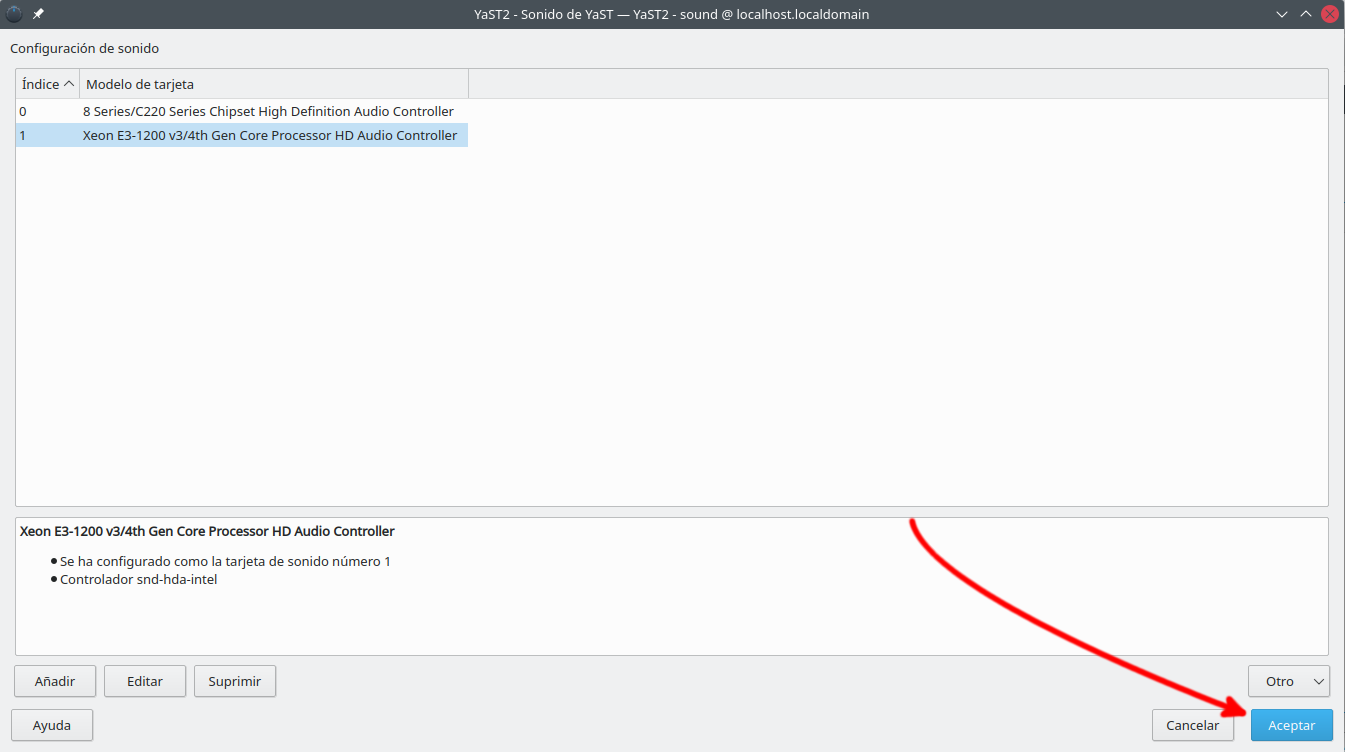Open help with the Ayuda button

coord(52,725)
